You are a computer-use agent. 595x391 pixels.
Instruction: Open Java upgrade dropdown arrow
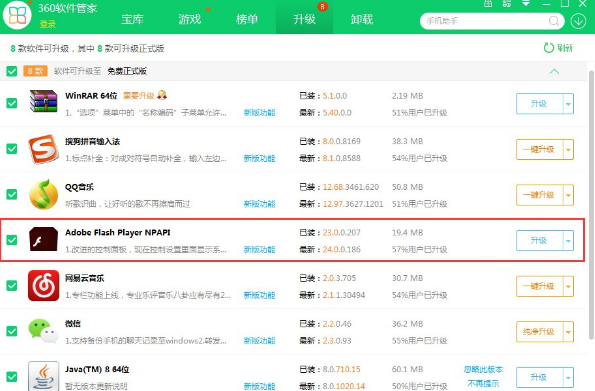click(568, 377)
